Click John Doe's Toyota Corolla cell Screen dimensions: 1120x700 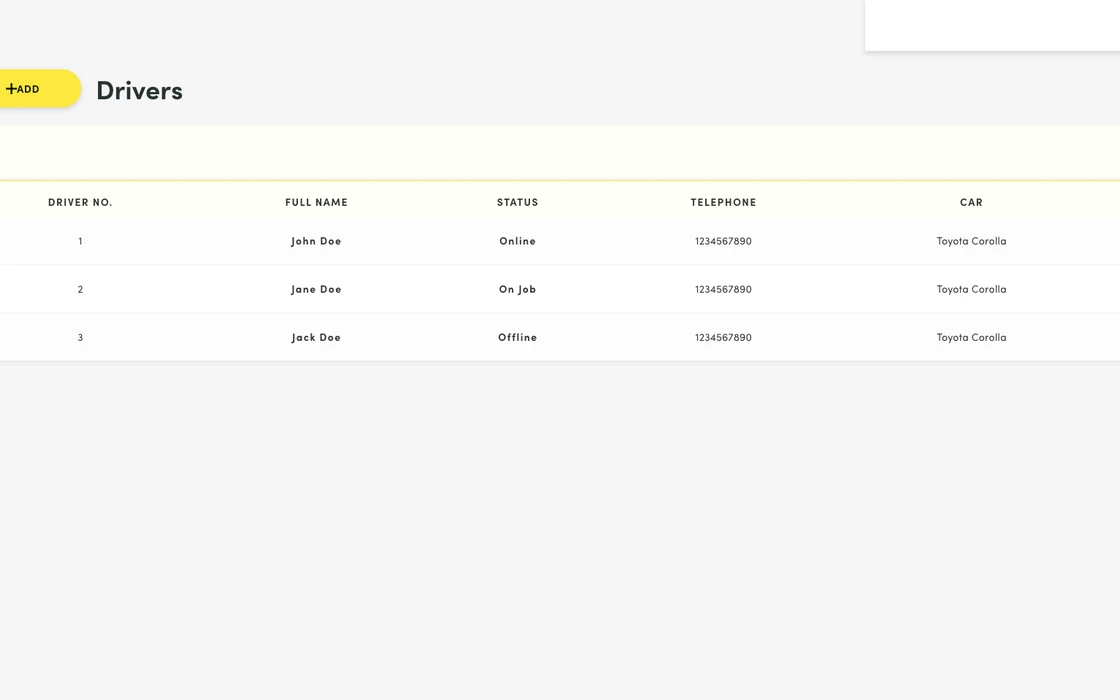971,241
